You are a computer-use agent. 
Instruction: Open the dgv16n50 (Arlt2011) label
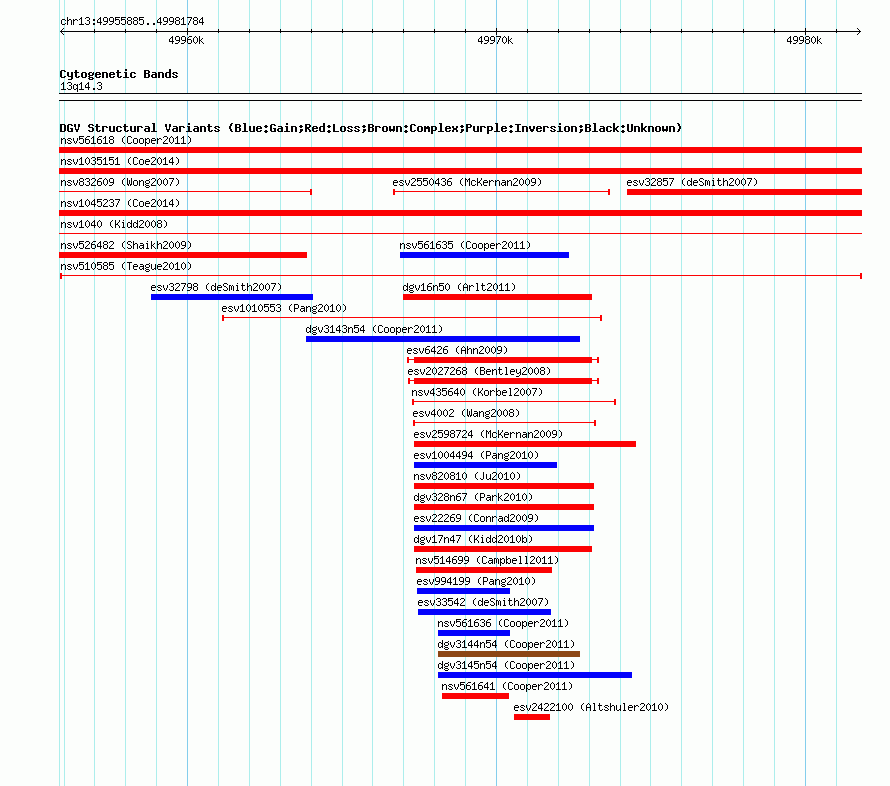(459, 287)
